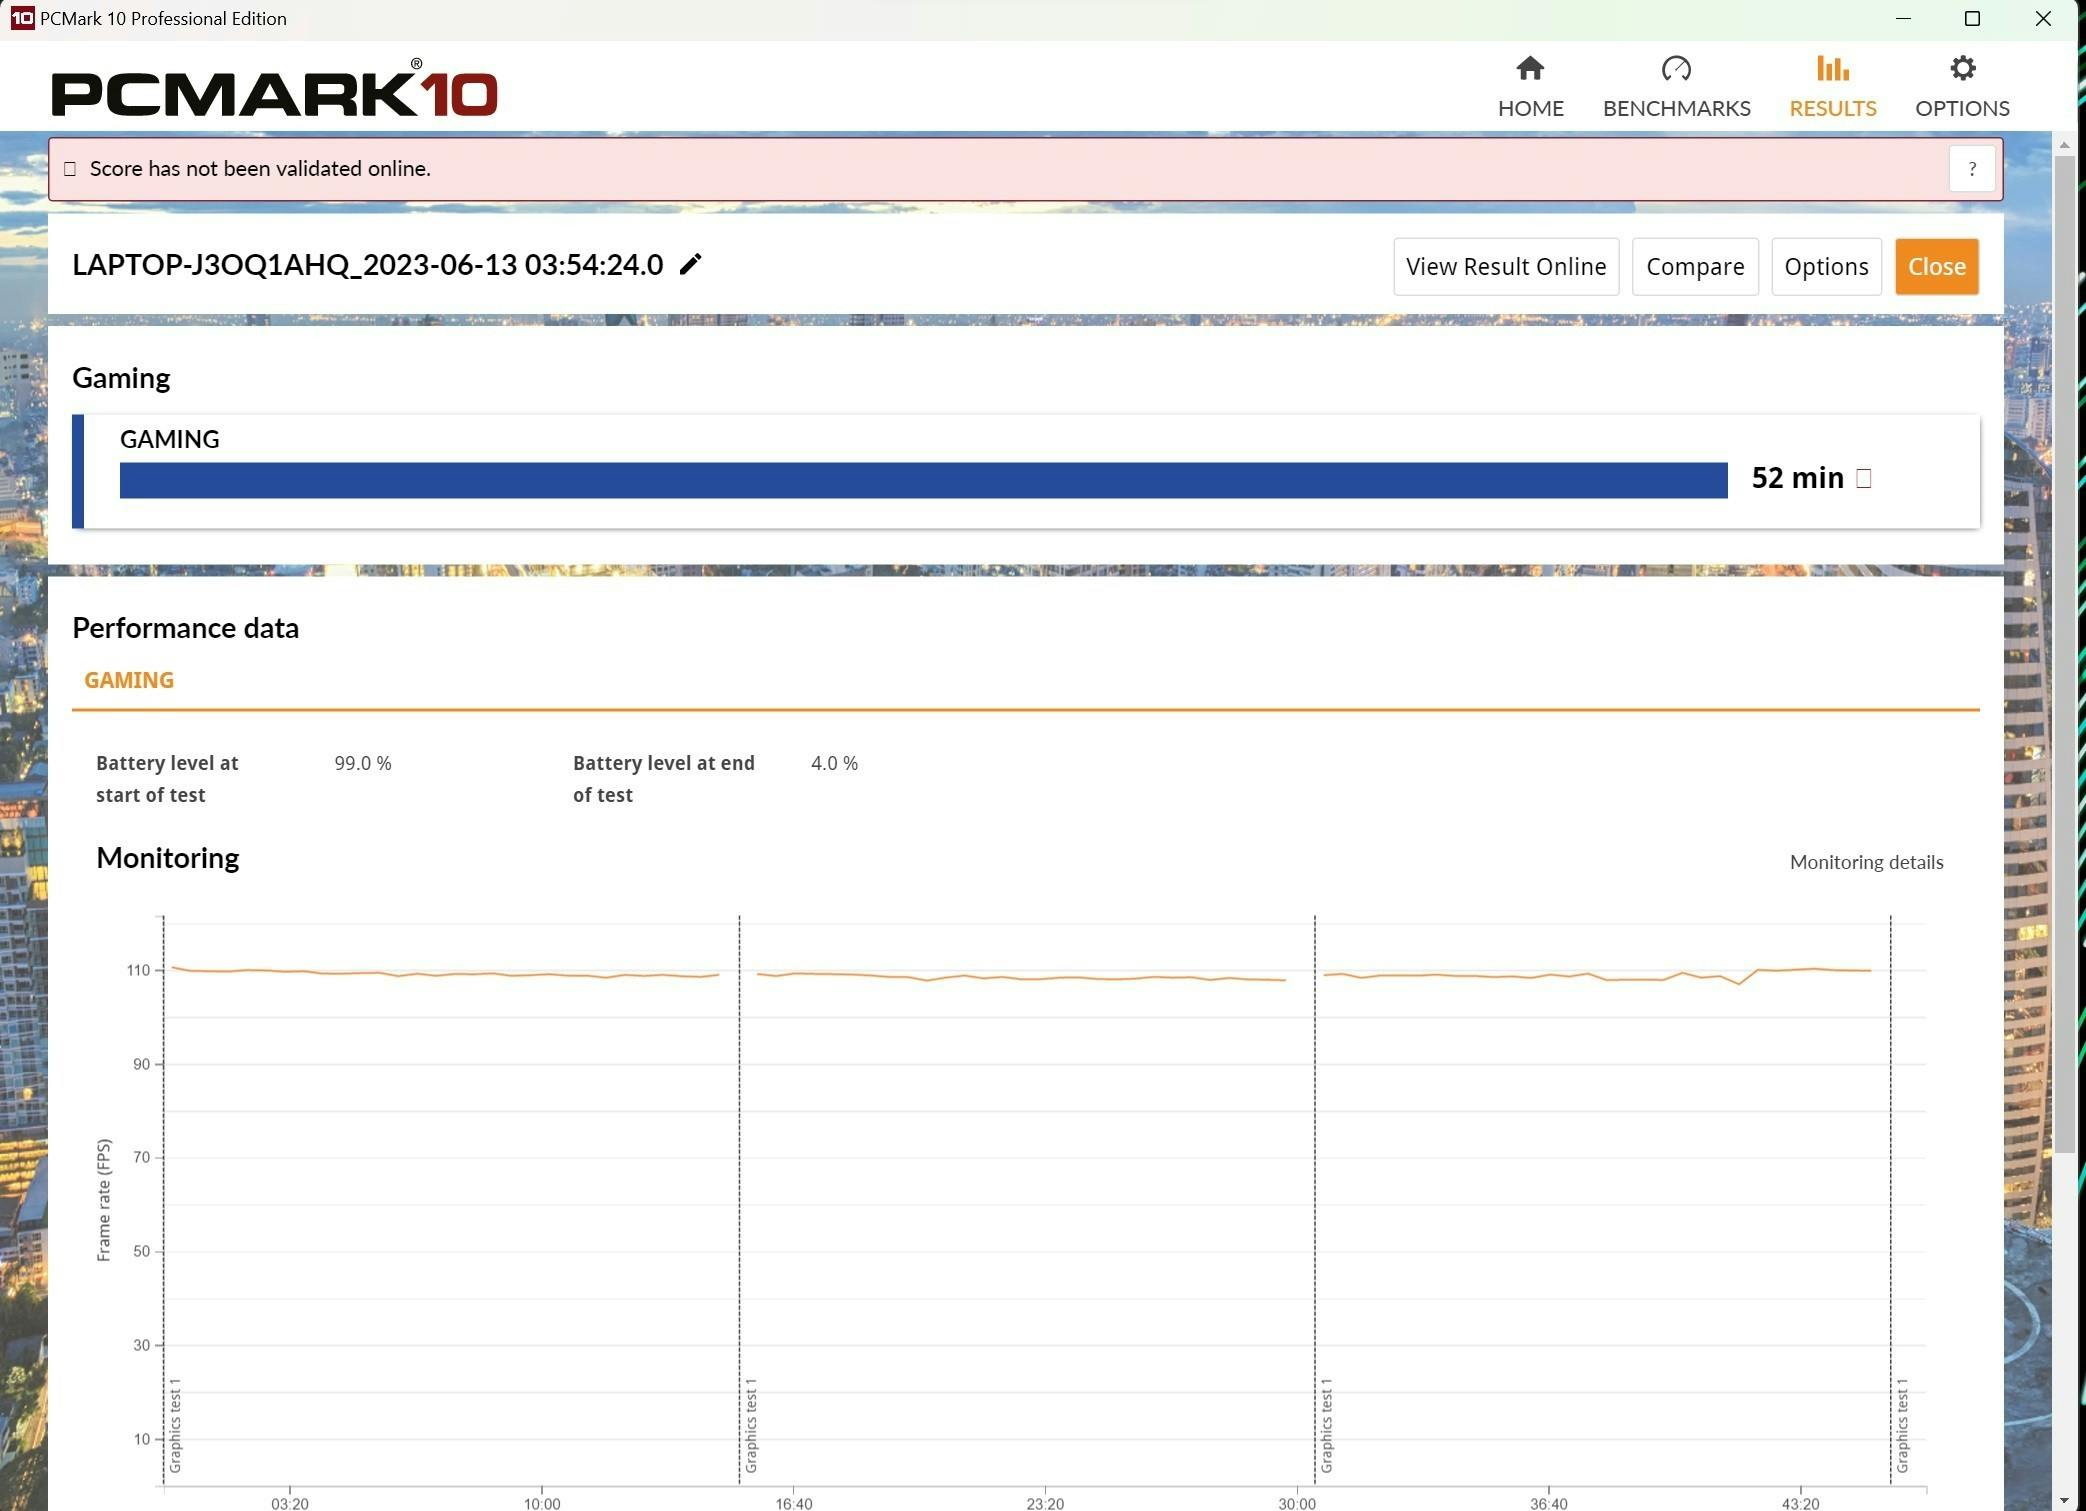Screen dimensions: 2086x1511
Task: Click the scrollbar up arrow
Action: 2064,145
